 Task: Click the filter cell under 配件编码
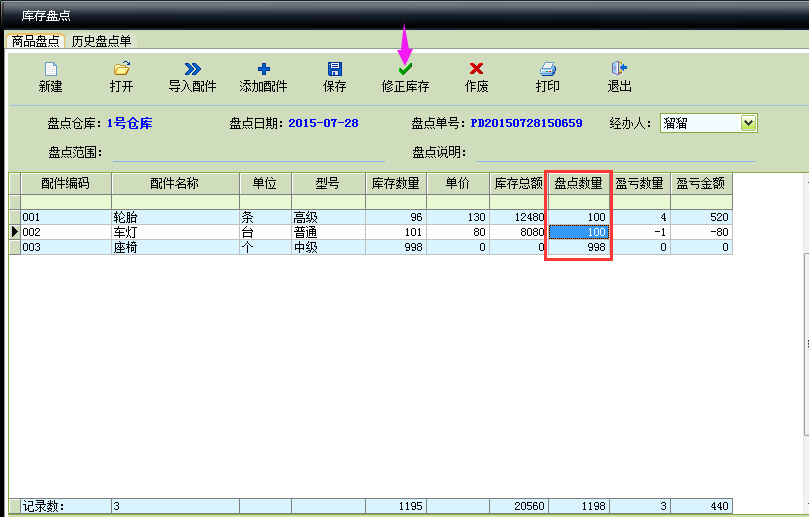pos(66,202)
